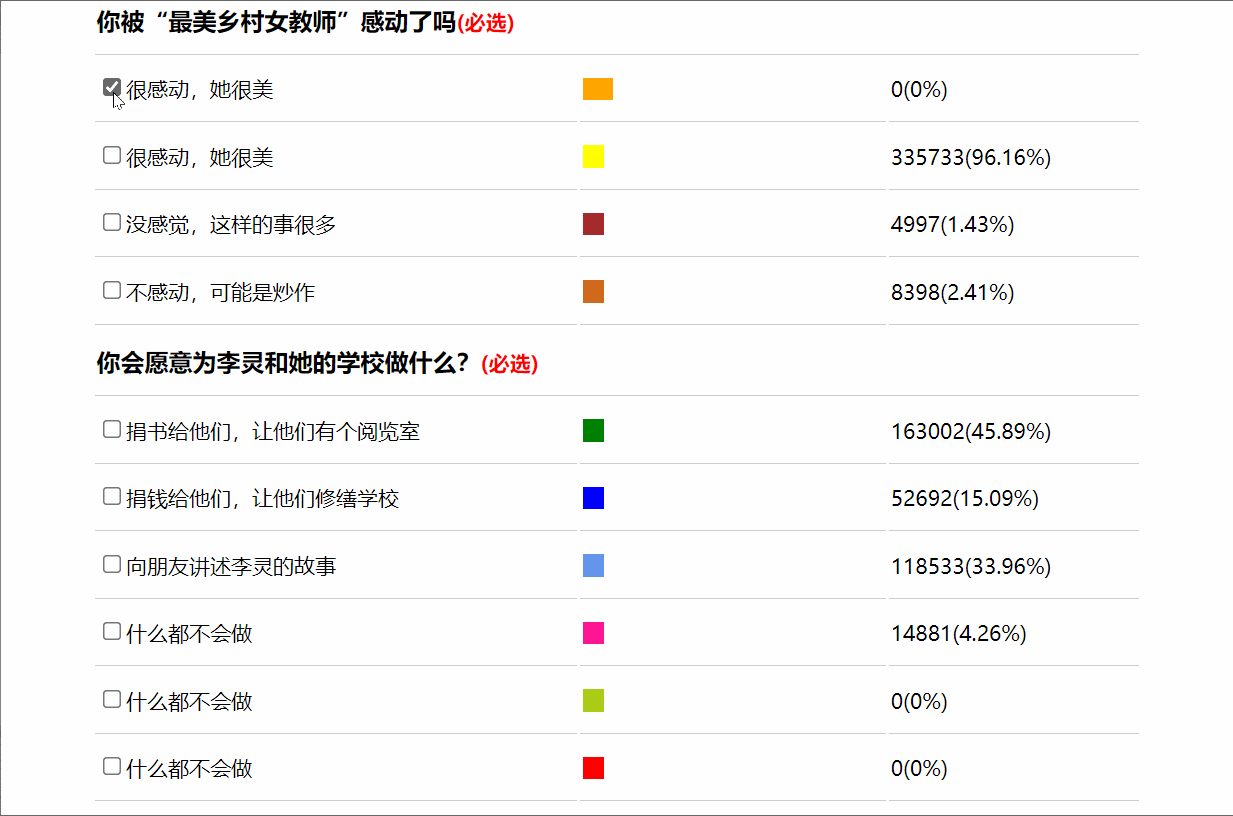Click the pink swatch beside 14881(4.26%)

click(x=593, y=633)
